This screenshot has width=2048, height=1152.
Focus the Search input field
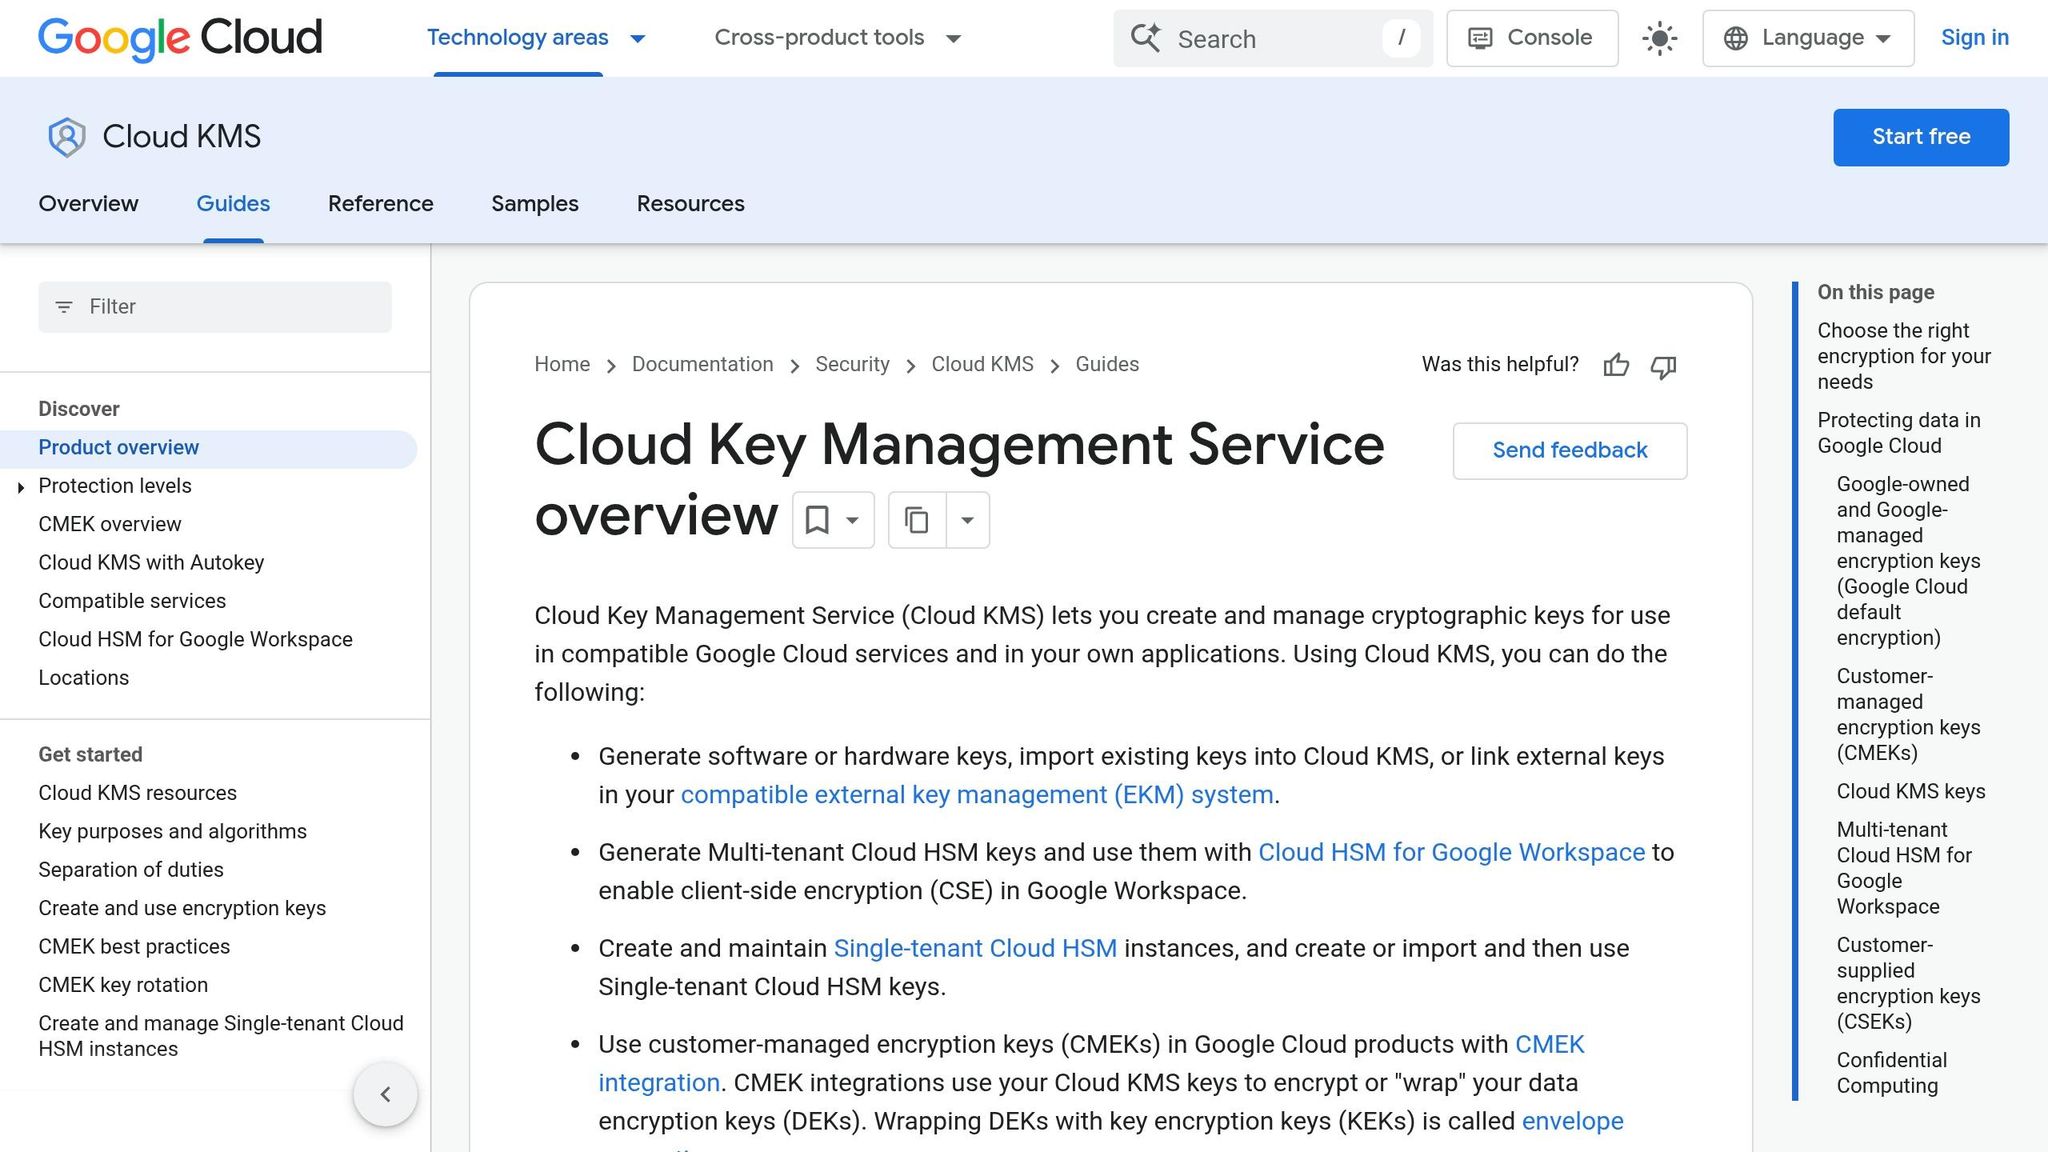1273,39
